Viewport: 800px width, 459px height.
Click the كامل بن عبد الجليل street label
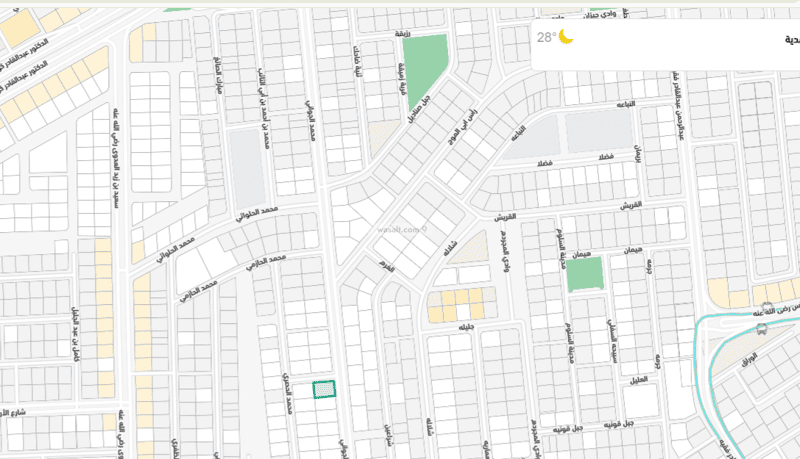coord(76,335)
